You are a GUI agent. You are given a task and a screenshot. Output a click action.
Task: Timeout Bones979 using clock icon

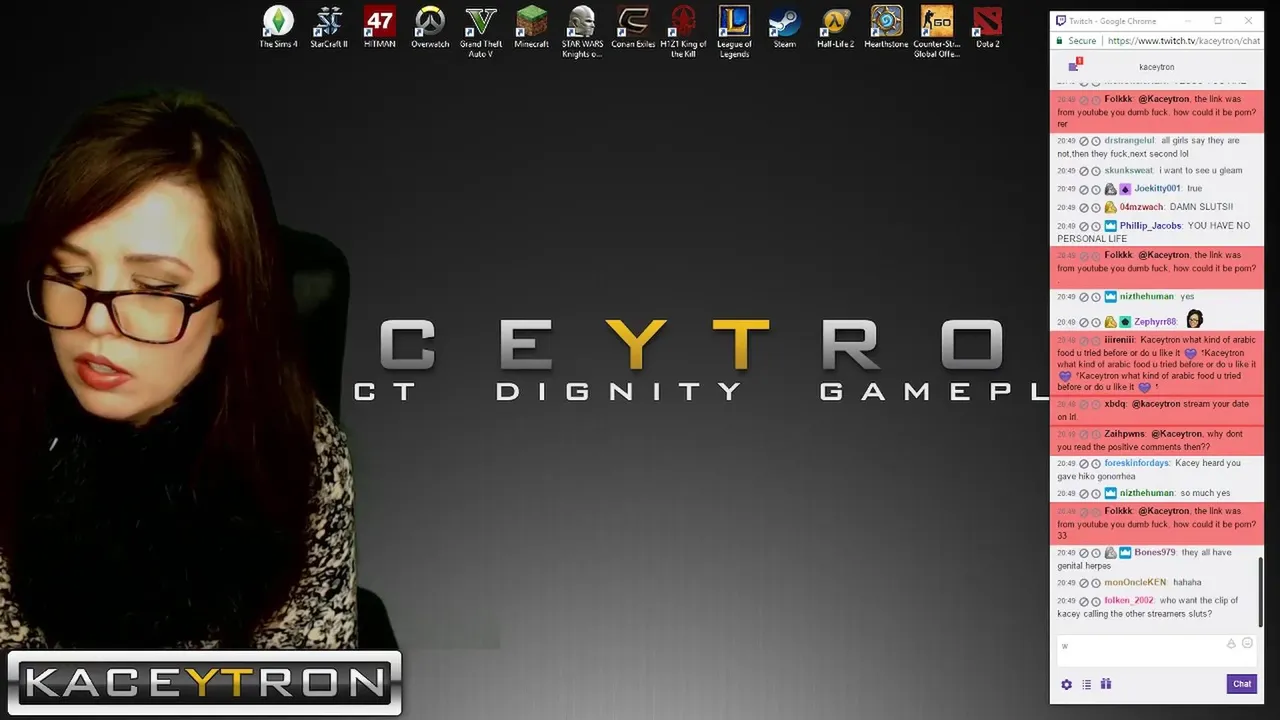tap(1096, 553)
